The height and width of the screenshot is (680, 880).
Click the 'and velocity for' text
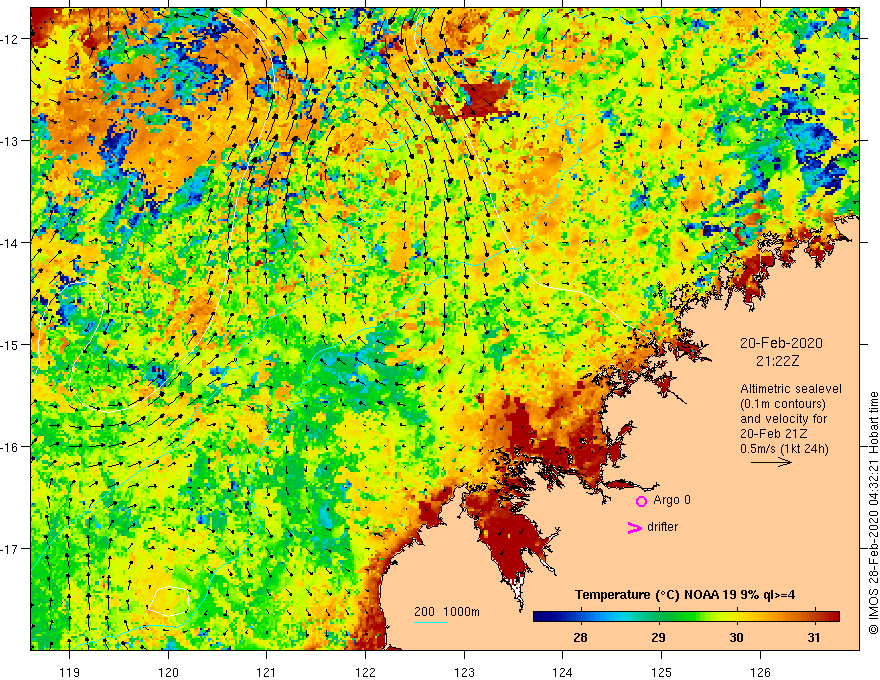point(783,419)
